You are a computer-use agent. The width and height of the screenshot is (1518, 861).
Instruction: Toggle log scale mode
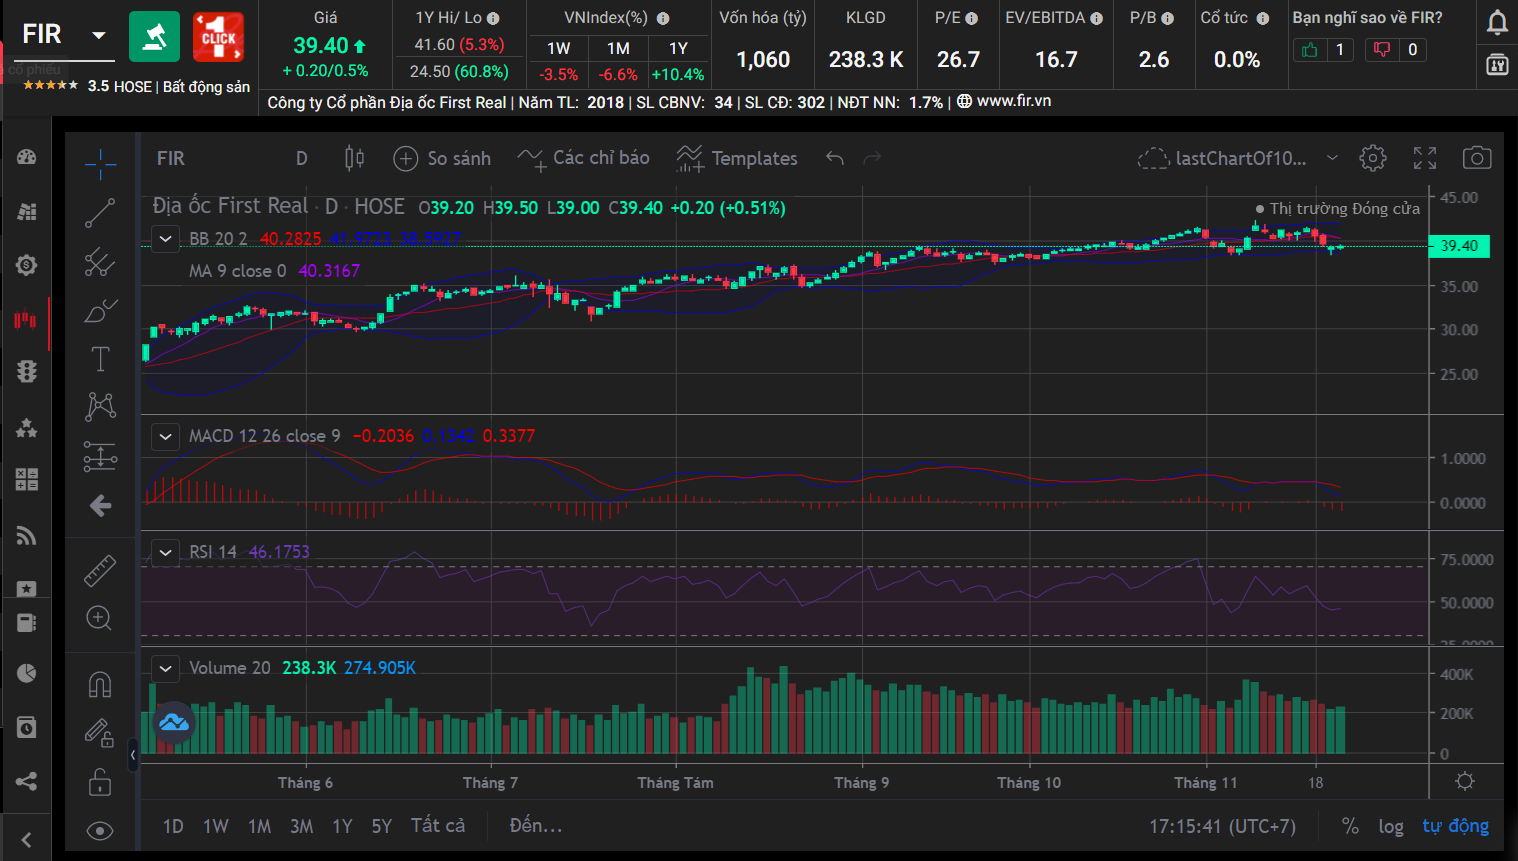pos(1391,826)
